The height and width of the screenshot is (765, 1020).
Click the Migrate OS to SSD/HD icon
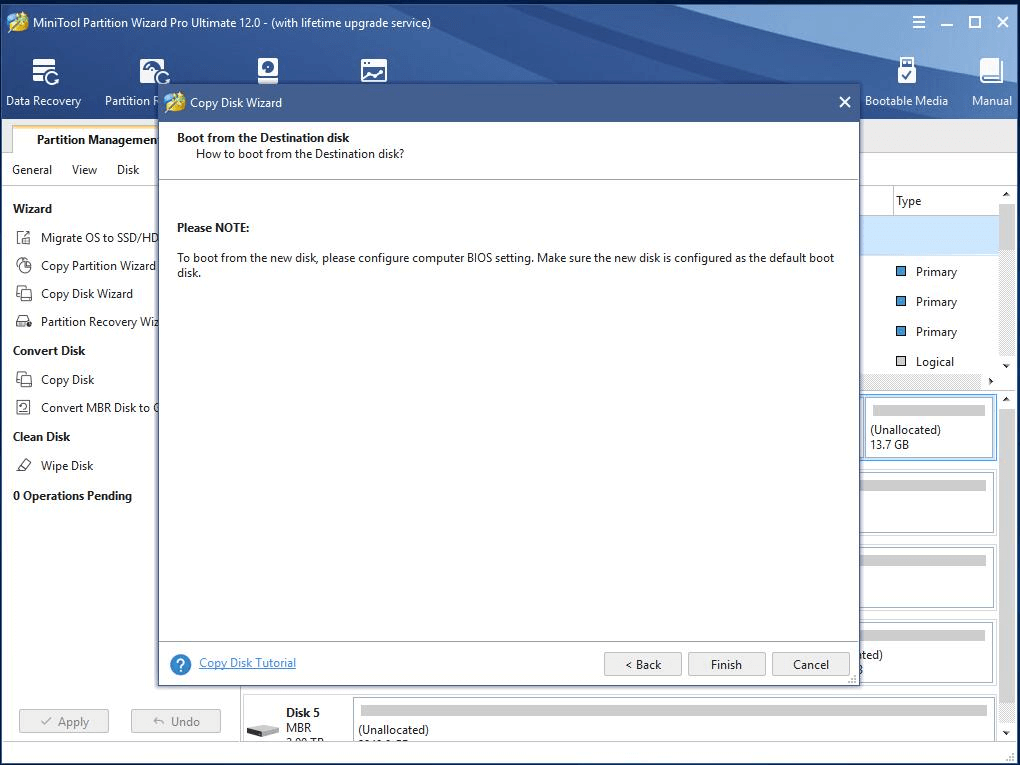pos(23,237)
